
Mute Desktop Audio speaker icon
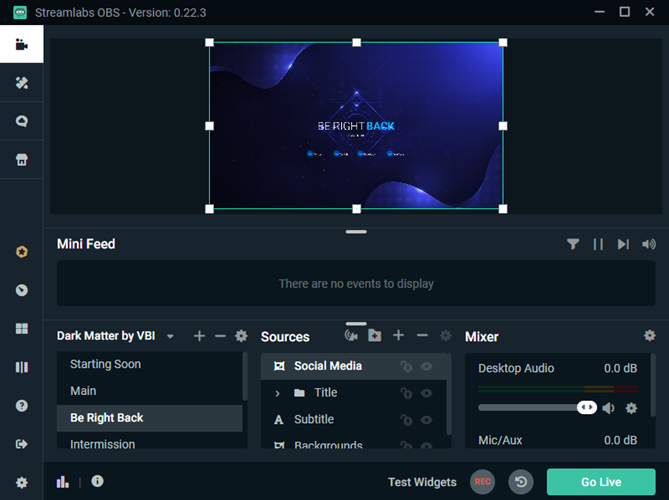point(608,408)
